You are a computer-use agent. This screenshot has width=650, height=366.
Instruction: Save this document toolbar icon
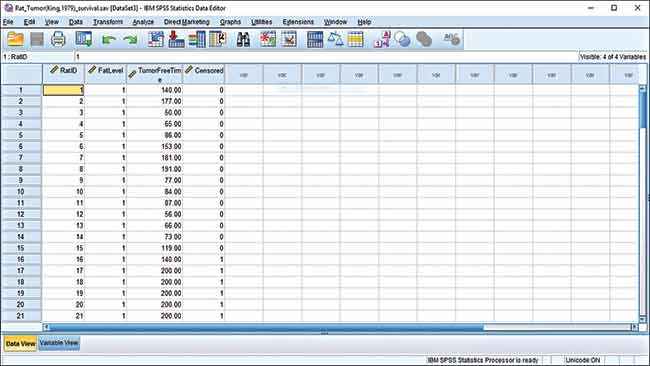coord(37,39)
